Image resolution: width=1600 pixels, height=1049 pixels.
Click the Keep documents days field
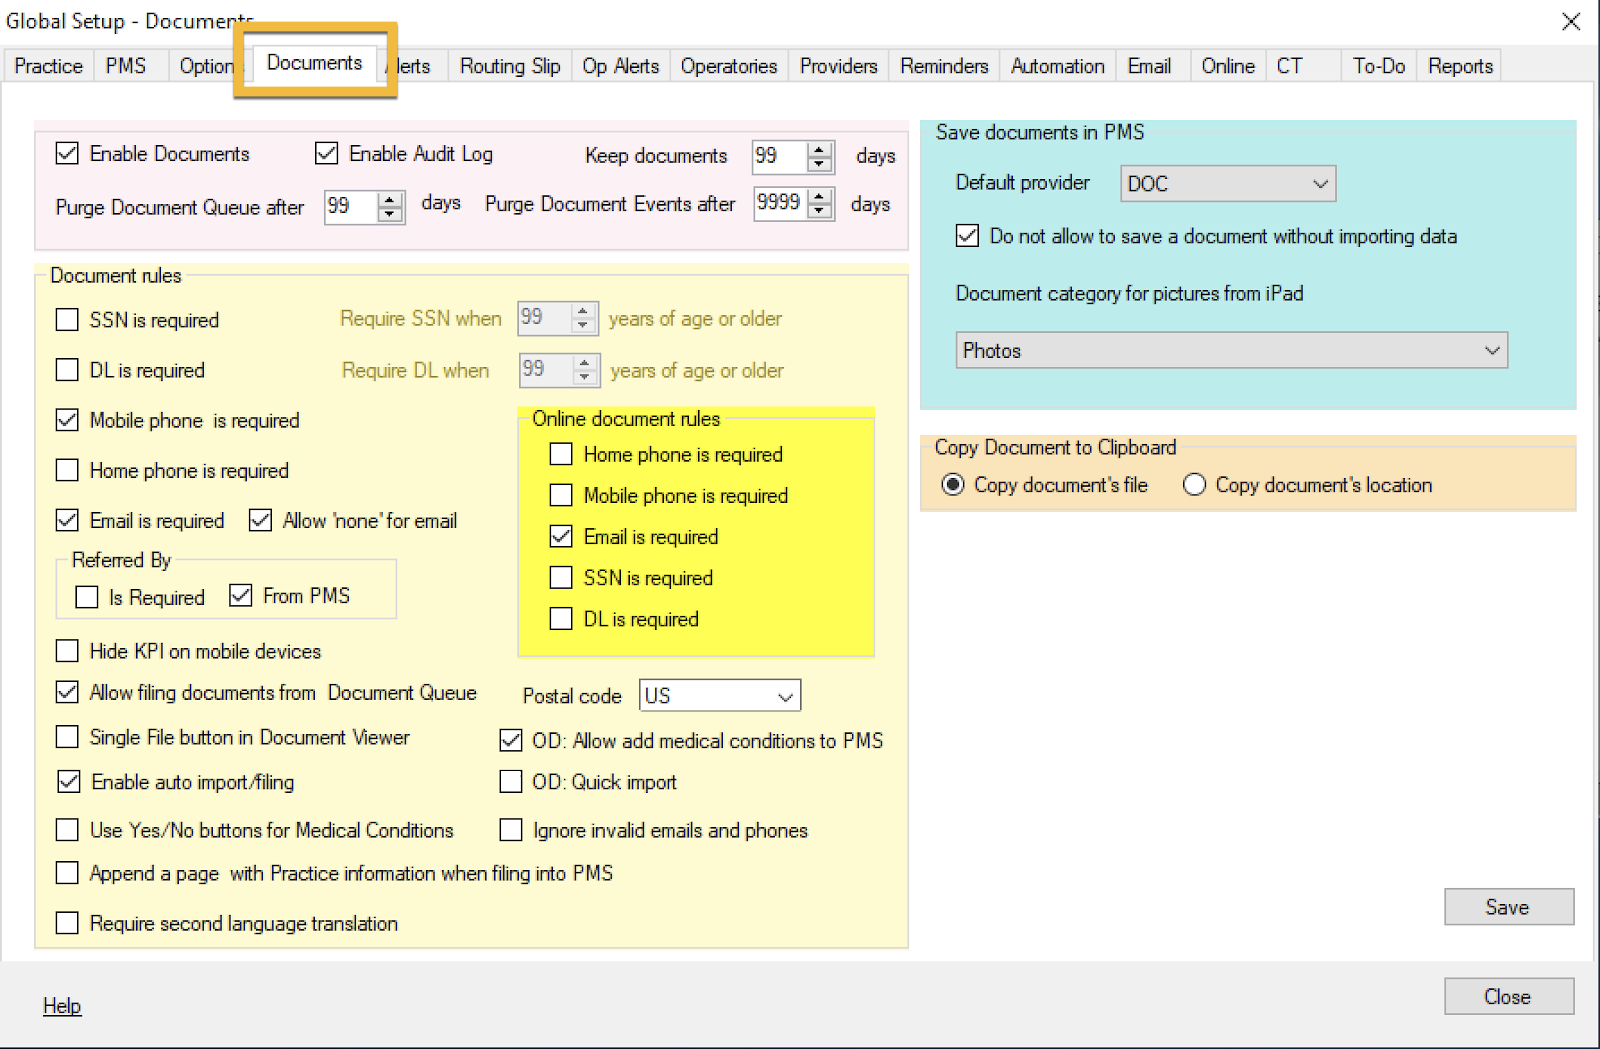(780, 156)
